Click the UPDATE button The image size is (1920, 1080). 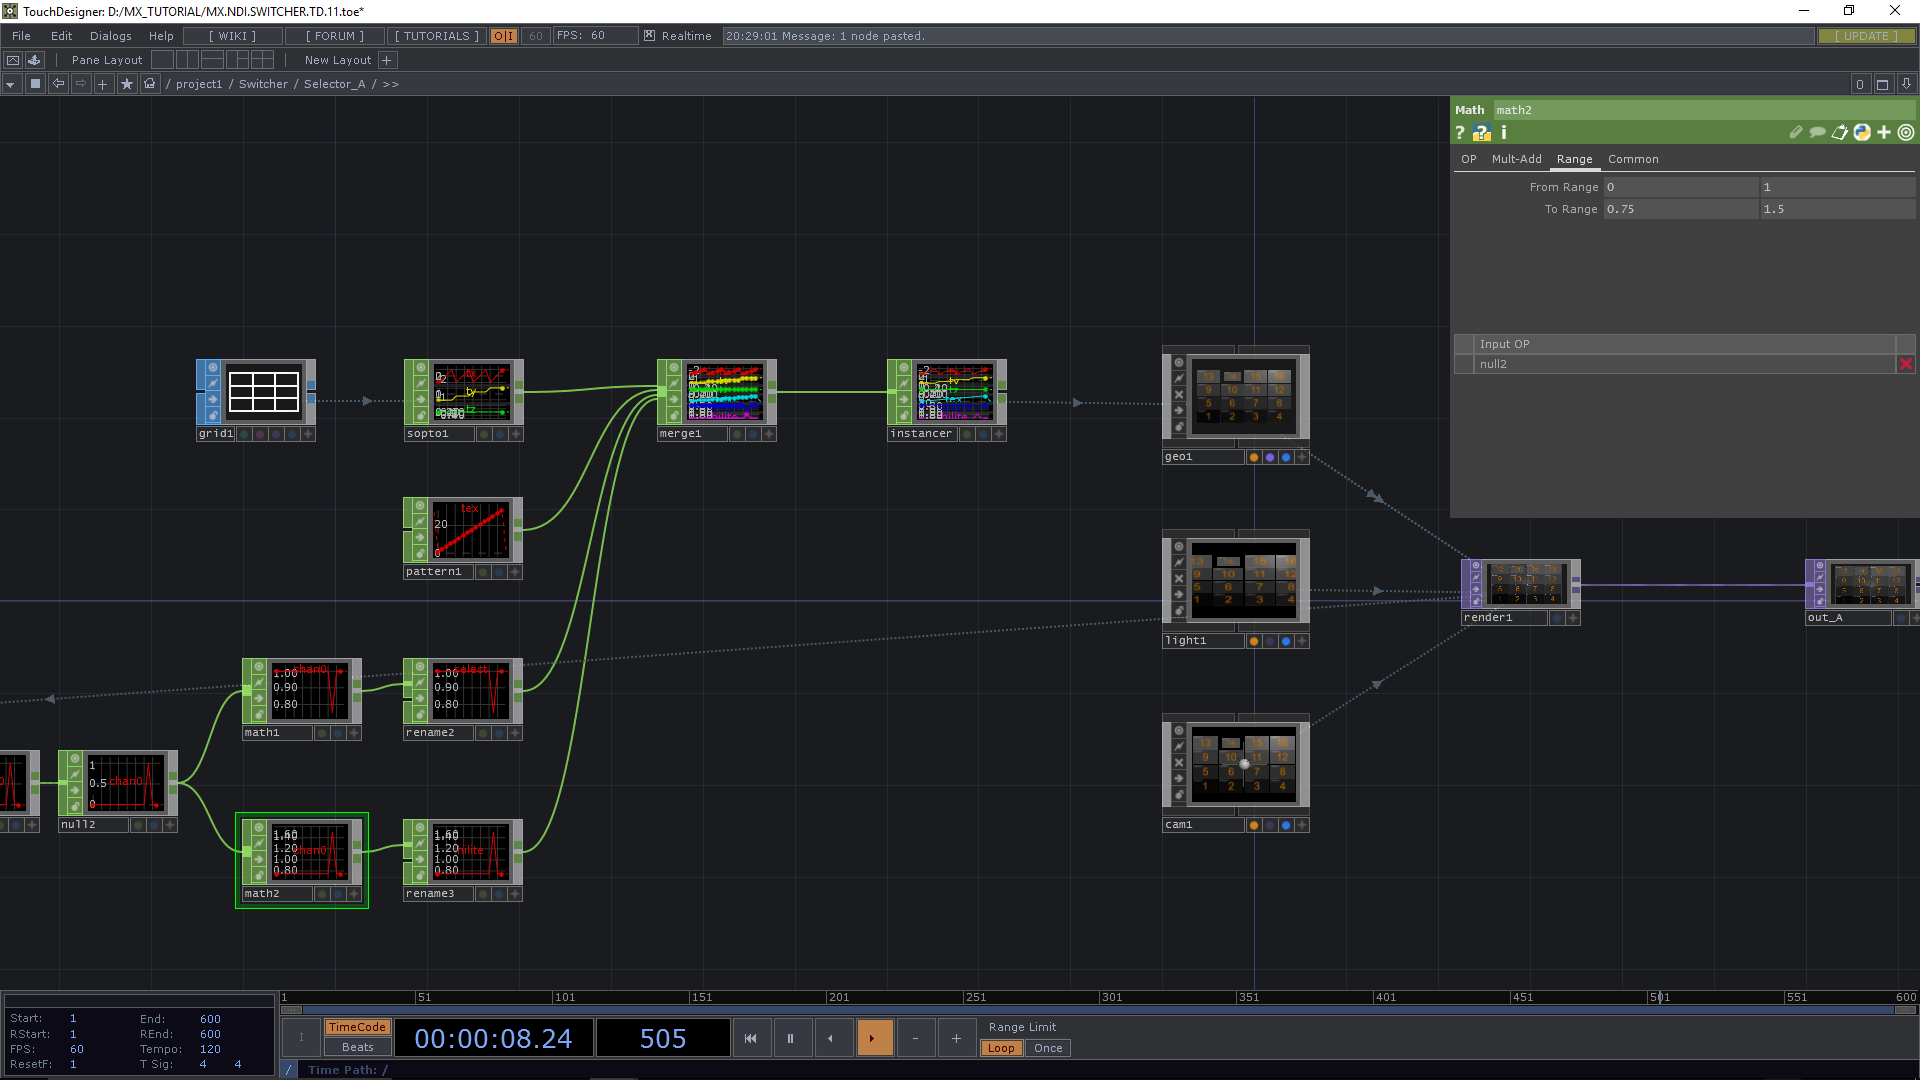click(x=1866, y=36)
